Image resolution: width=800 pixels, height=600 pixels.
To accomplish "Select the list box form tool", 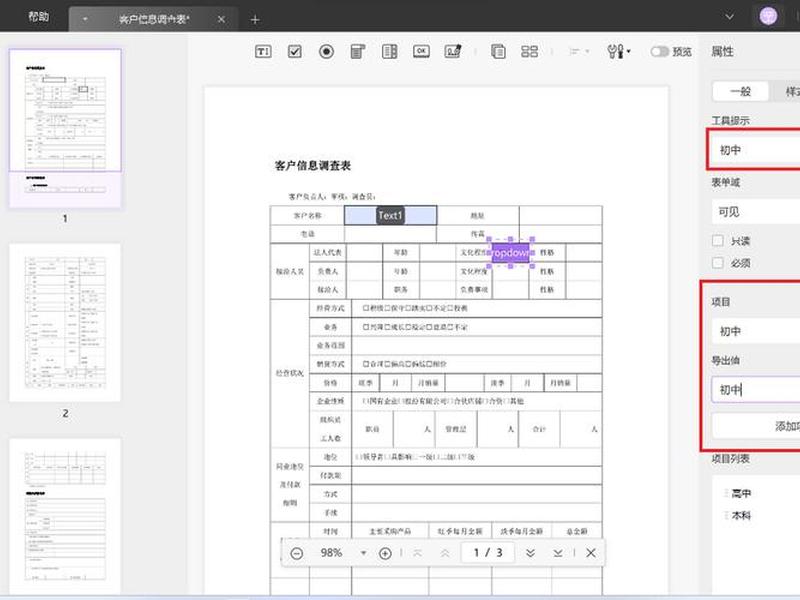I will point(389,52).
